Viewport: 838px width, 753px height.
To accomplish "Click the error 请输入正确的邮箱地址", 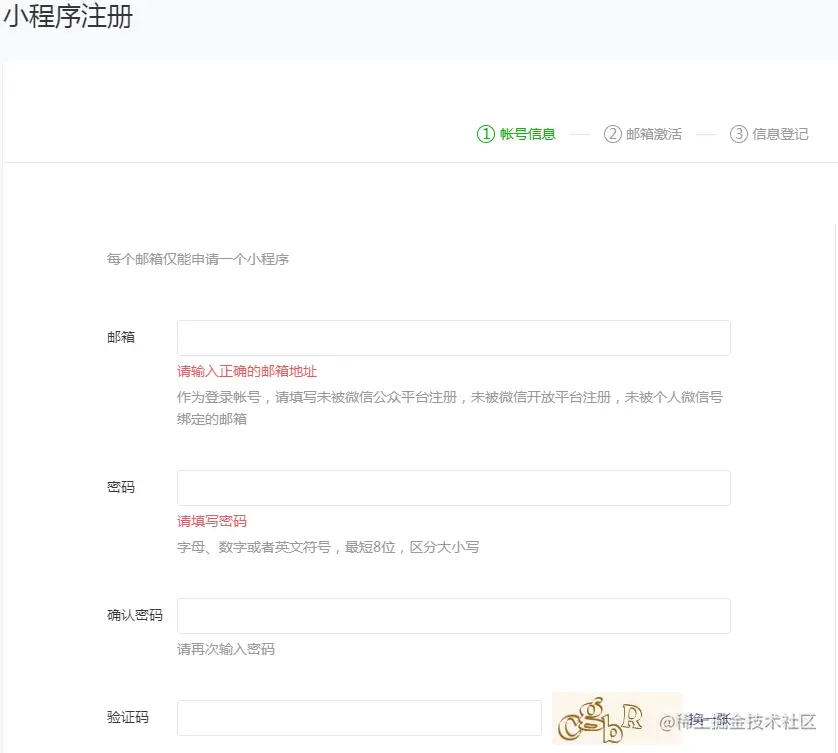I will point(247,371).
